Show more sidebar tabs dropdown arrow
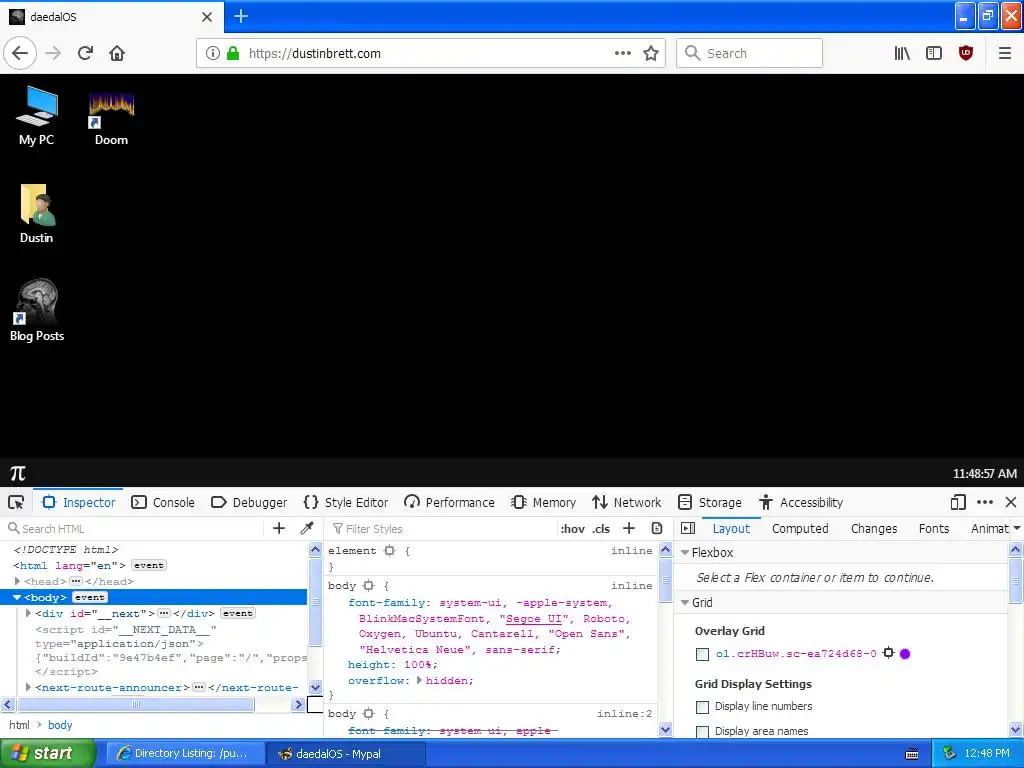 pyautogui.click(x=1017, y=528)
